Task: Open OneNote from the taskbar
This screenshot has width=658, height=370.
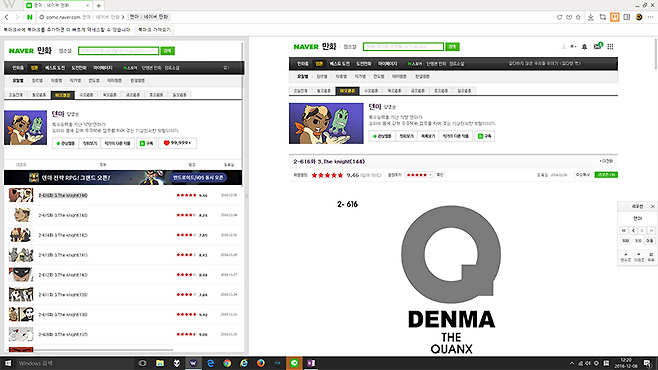Action: [311, 363]
